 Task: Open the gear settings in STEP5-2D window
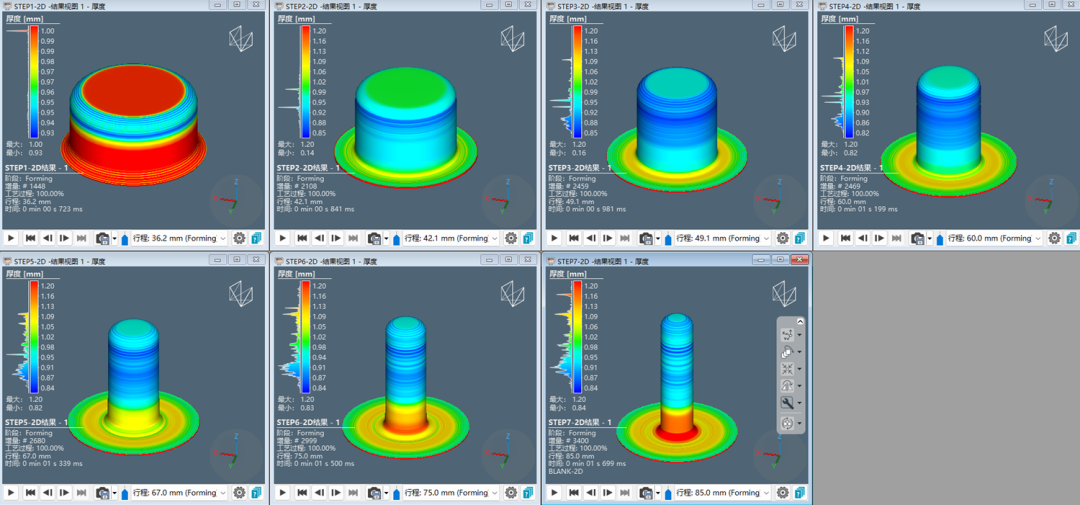pyautogui.click(x=239, y=493)
